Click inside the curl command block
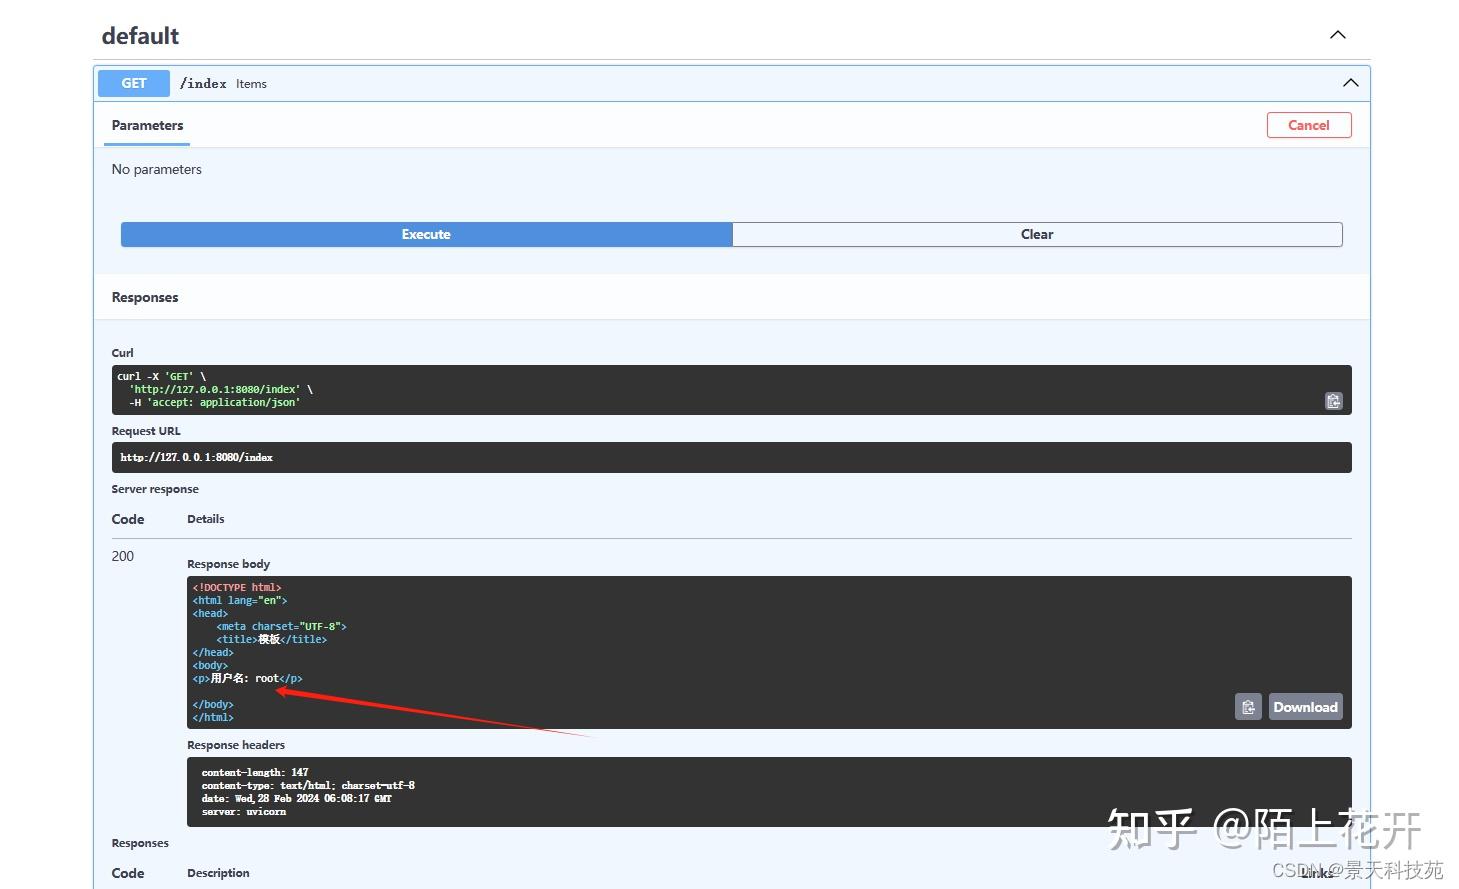The height and width of the screenshot is (889, 1459). (x=731, y=390)
